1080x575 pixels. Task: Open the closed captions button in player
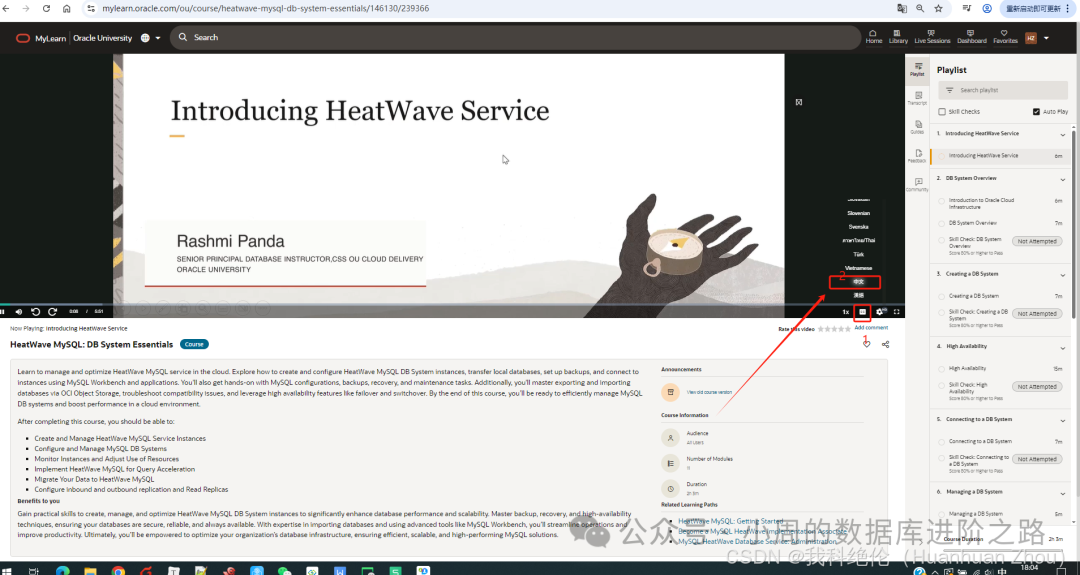tap(862, 312)
